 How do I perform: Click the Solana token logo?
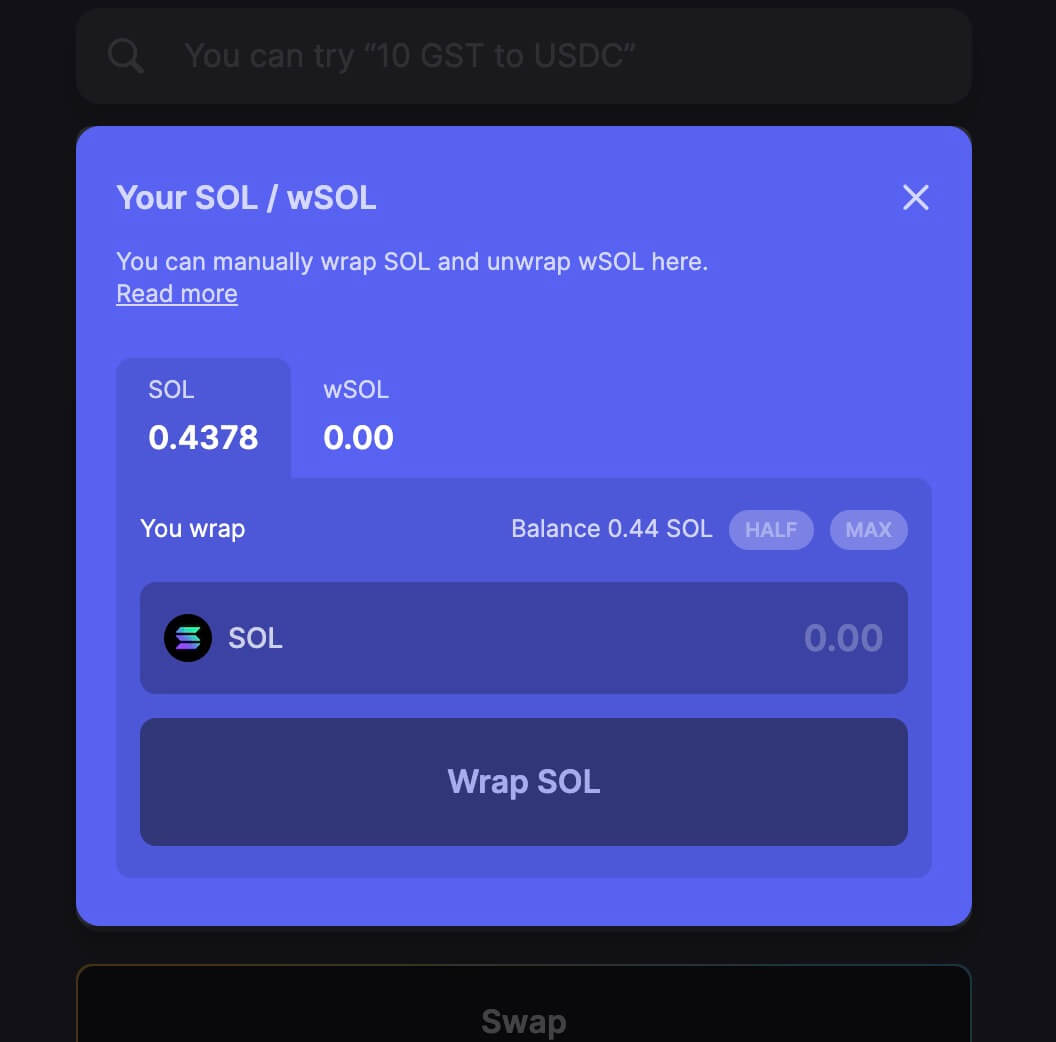[188, 638]
